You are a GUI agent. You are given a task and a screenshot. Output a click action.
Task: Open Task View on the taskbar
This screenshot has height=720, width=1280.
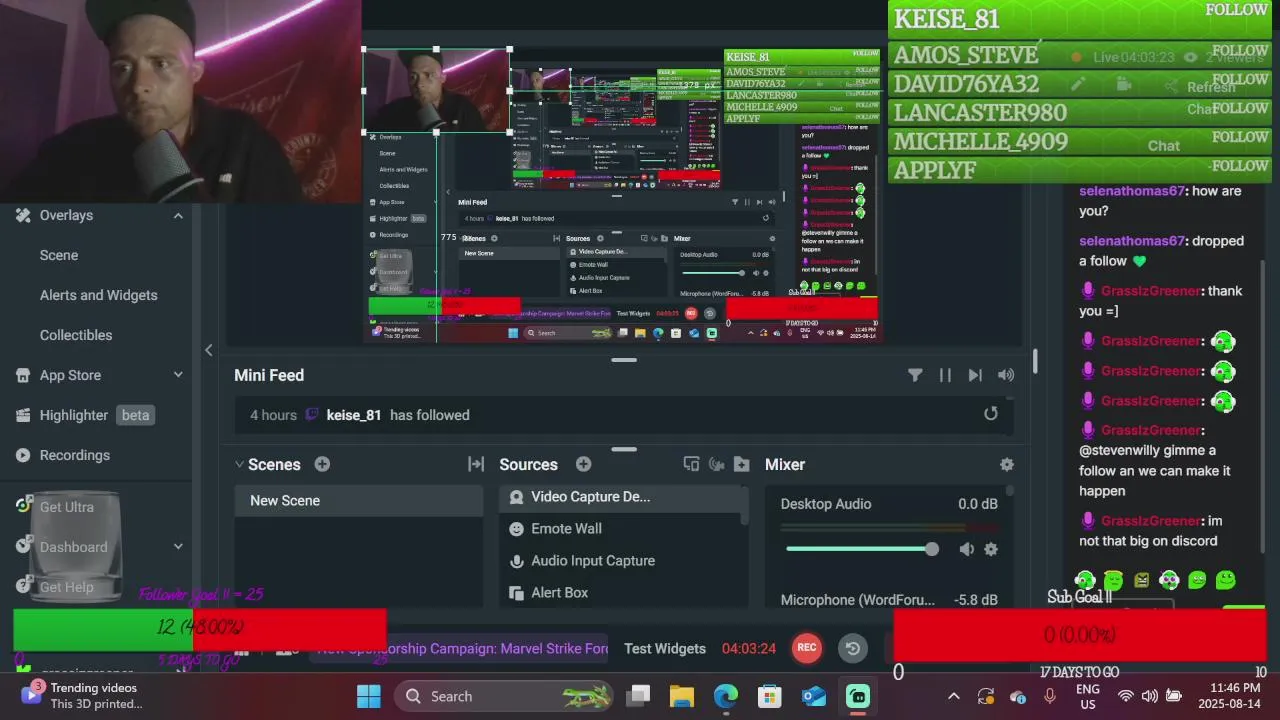point(638,696)
